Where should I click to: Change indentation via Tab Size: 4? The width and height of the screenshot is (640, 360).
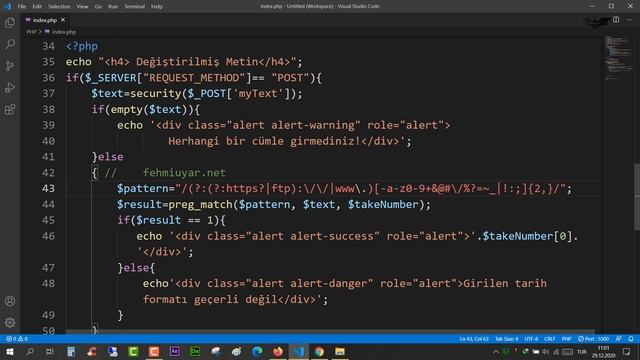click(x=507, y=339)
